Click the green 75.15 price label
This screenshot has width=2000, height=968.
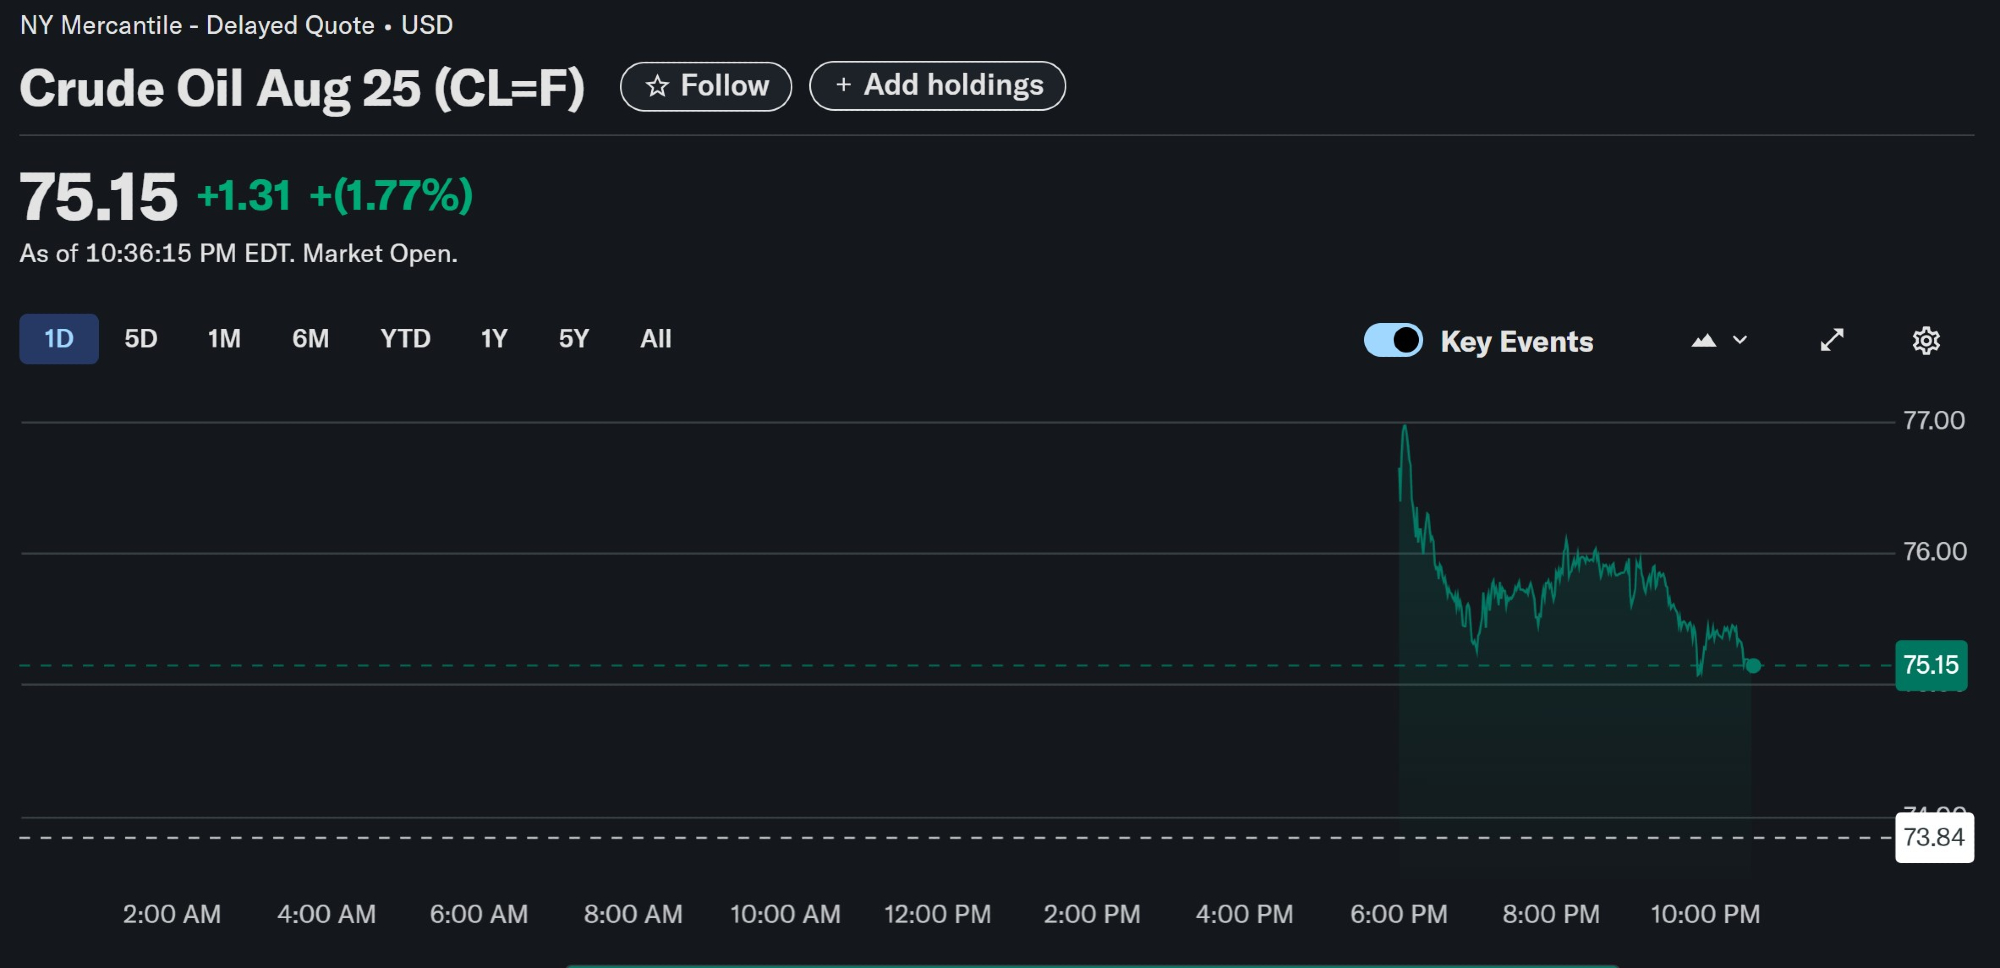click(x=1930, y=665)
